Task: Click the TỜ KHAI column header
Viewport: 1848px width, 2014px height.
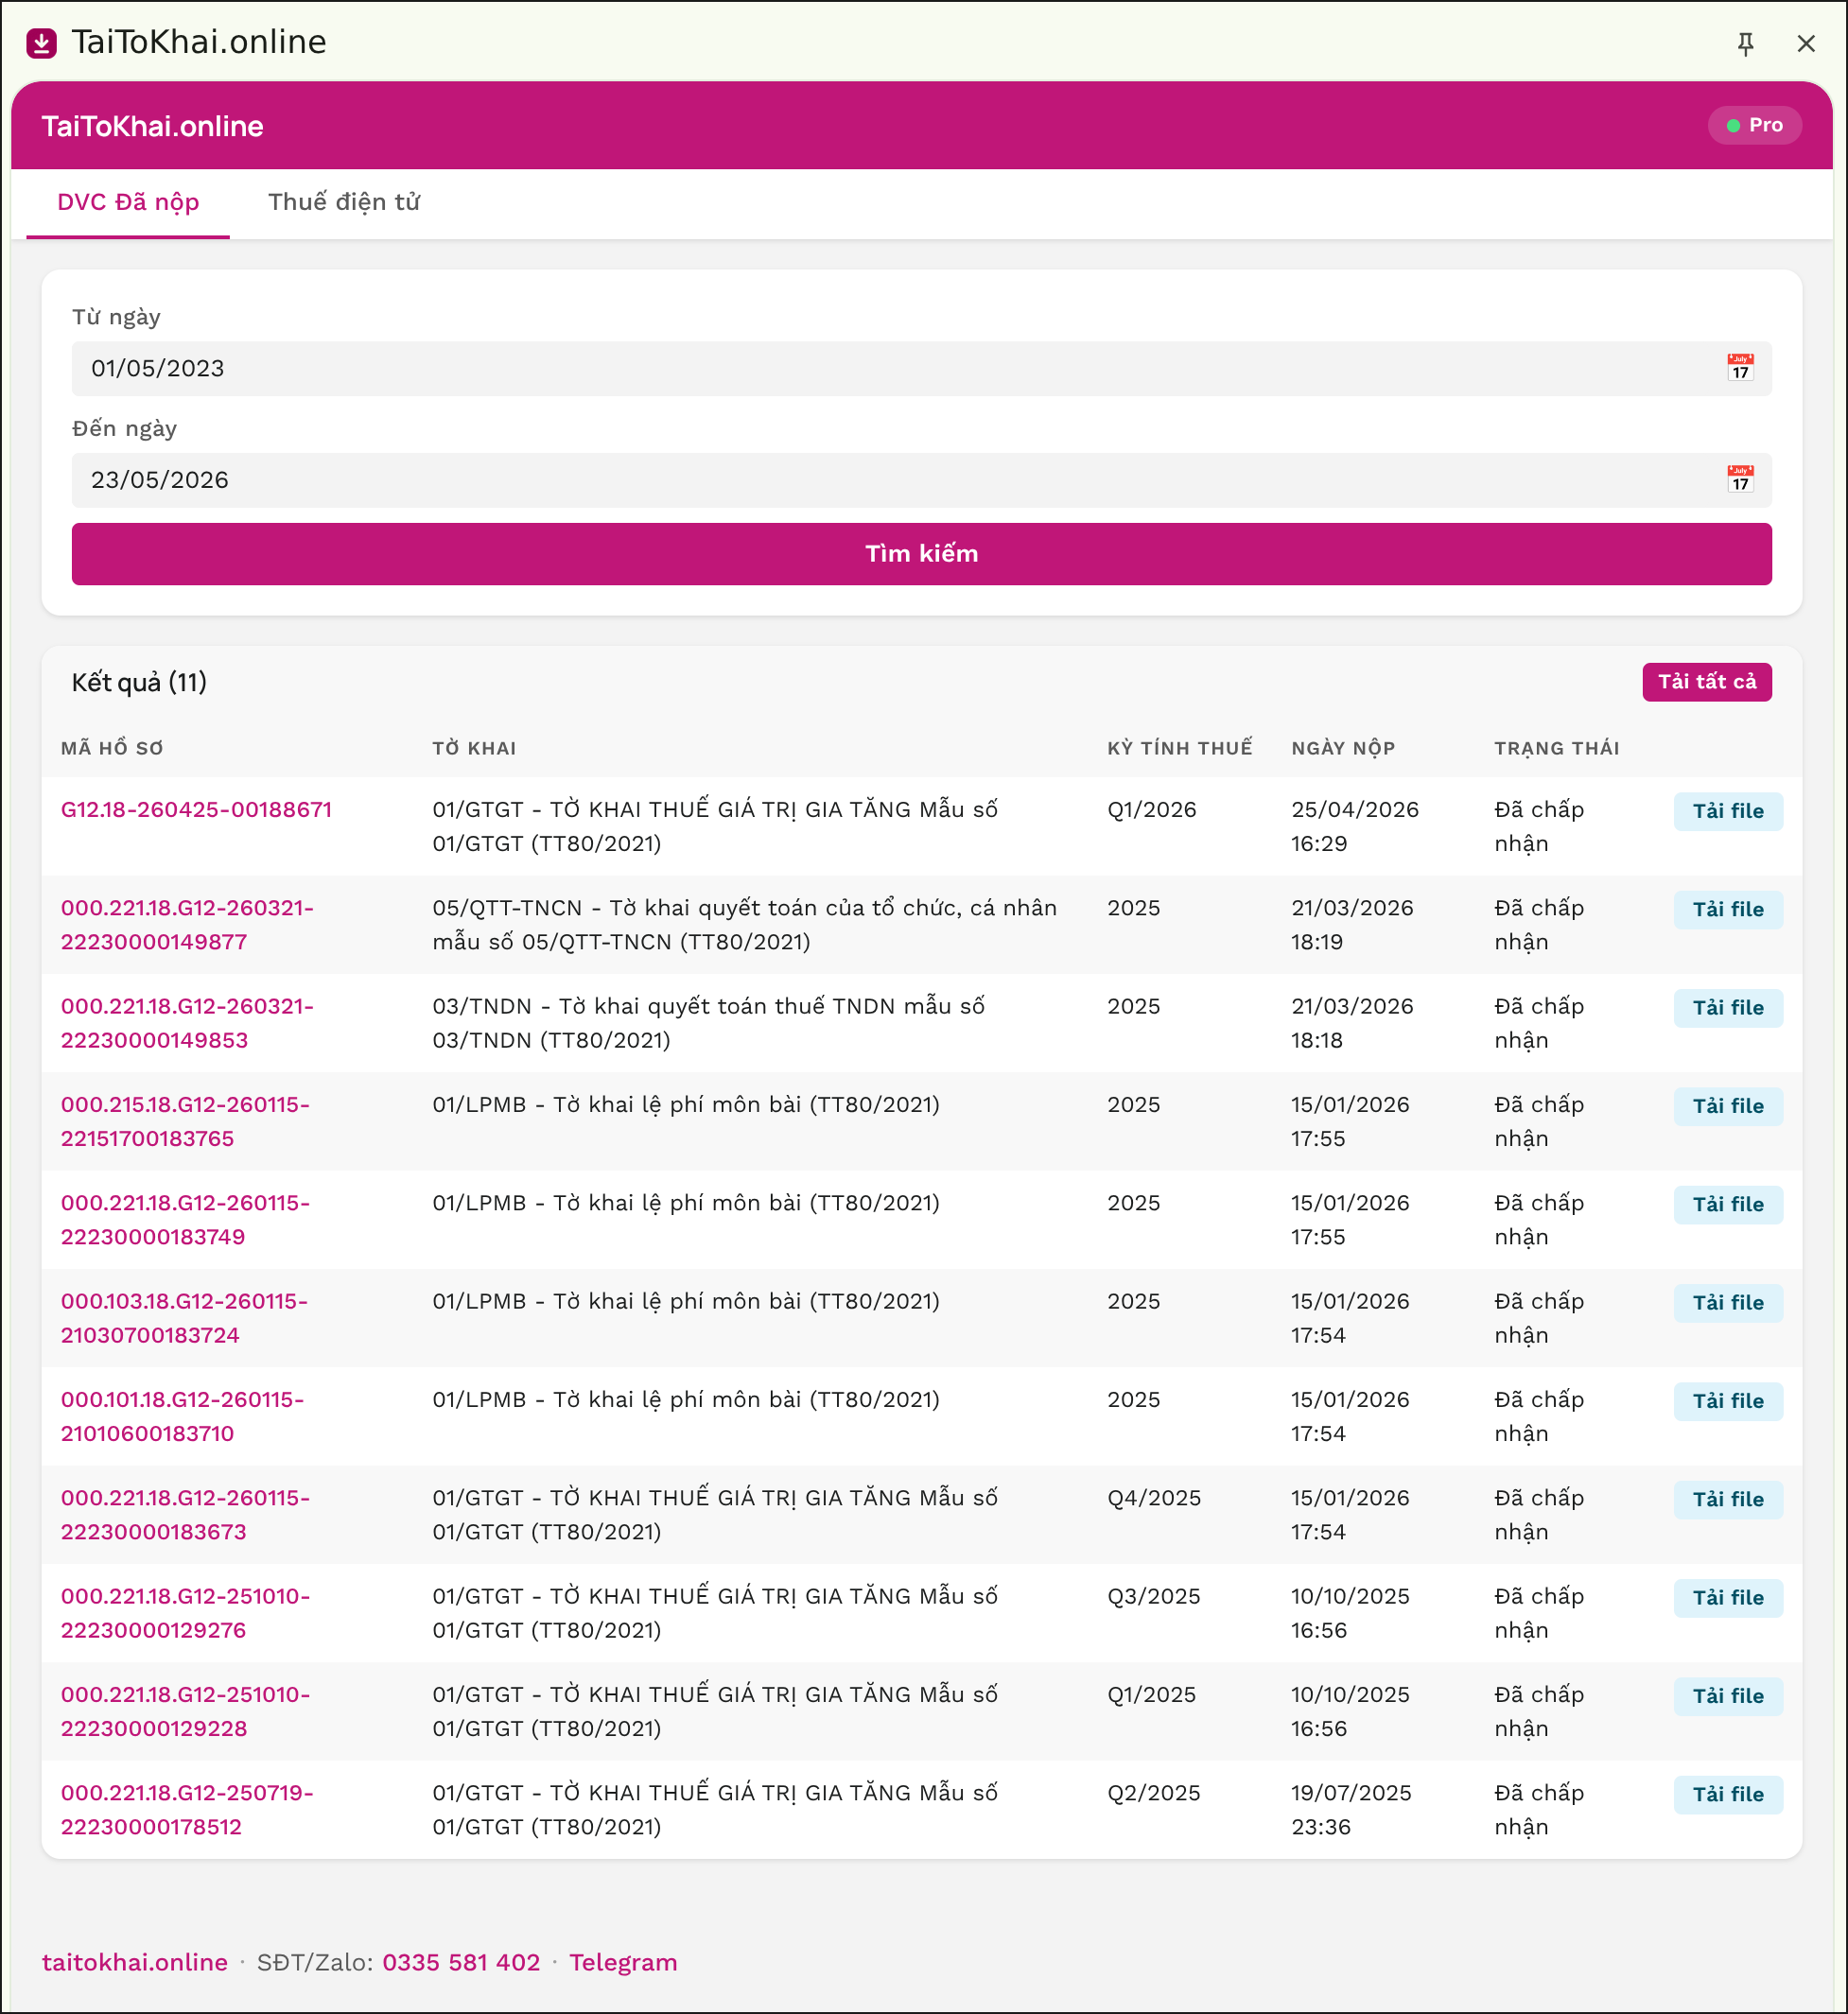Action: 474,747
